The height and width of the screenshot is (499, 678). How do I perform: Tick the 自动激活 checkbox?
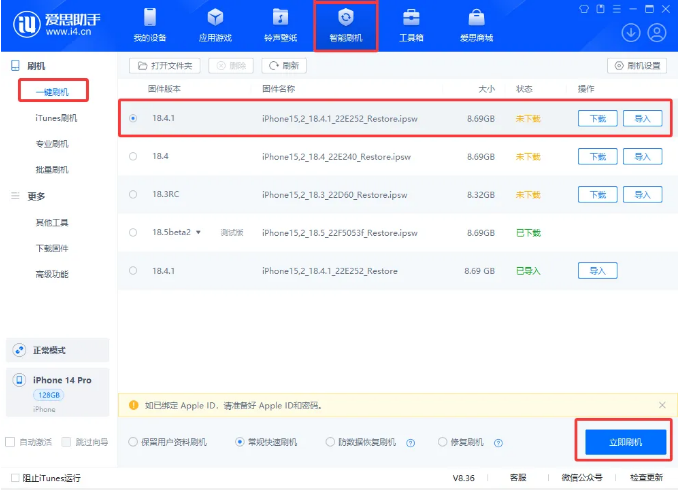click(x=10, y=442)
